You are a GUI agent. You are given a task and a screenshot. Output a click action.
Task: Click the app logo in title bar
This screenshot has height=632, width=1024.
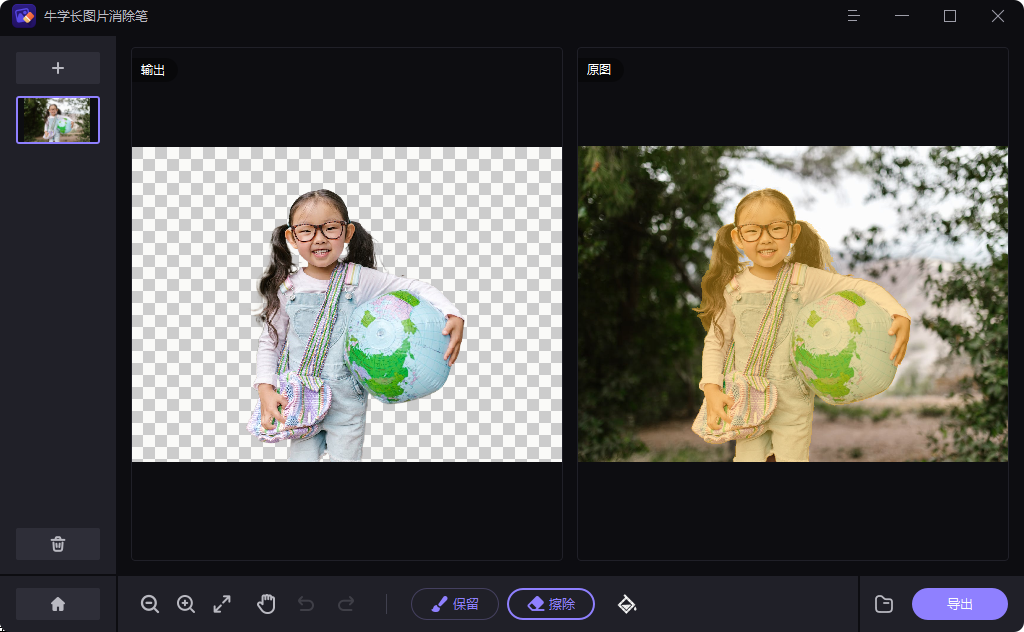(24, 16)
